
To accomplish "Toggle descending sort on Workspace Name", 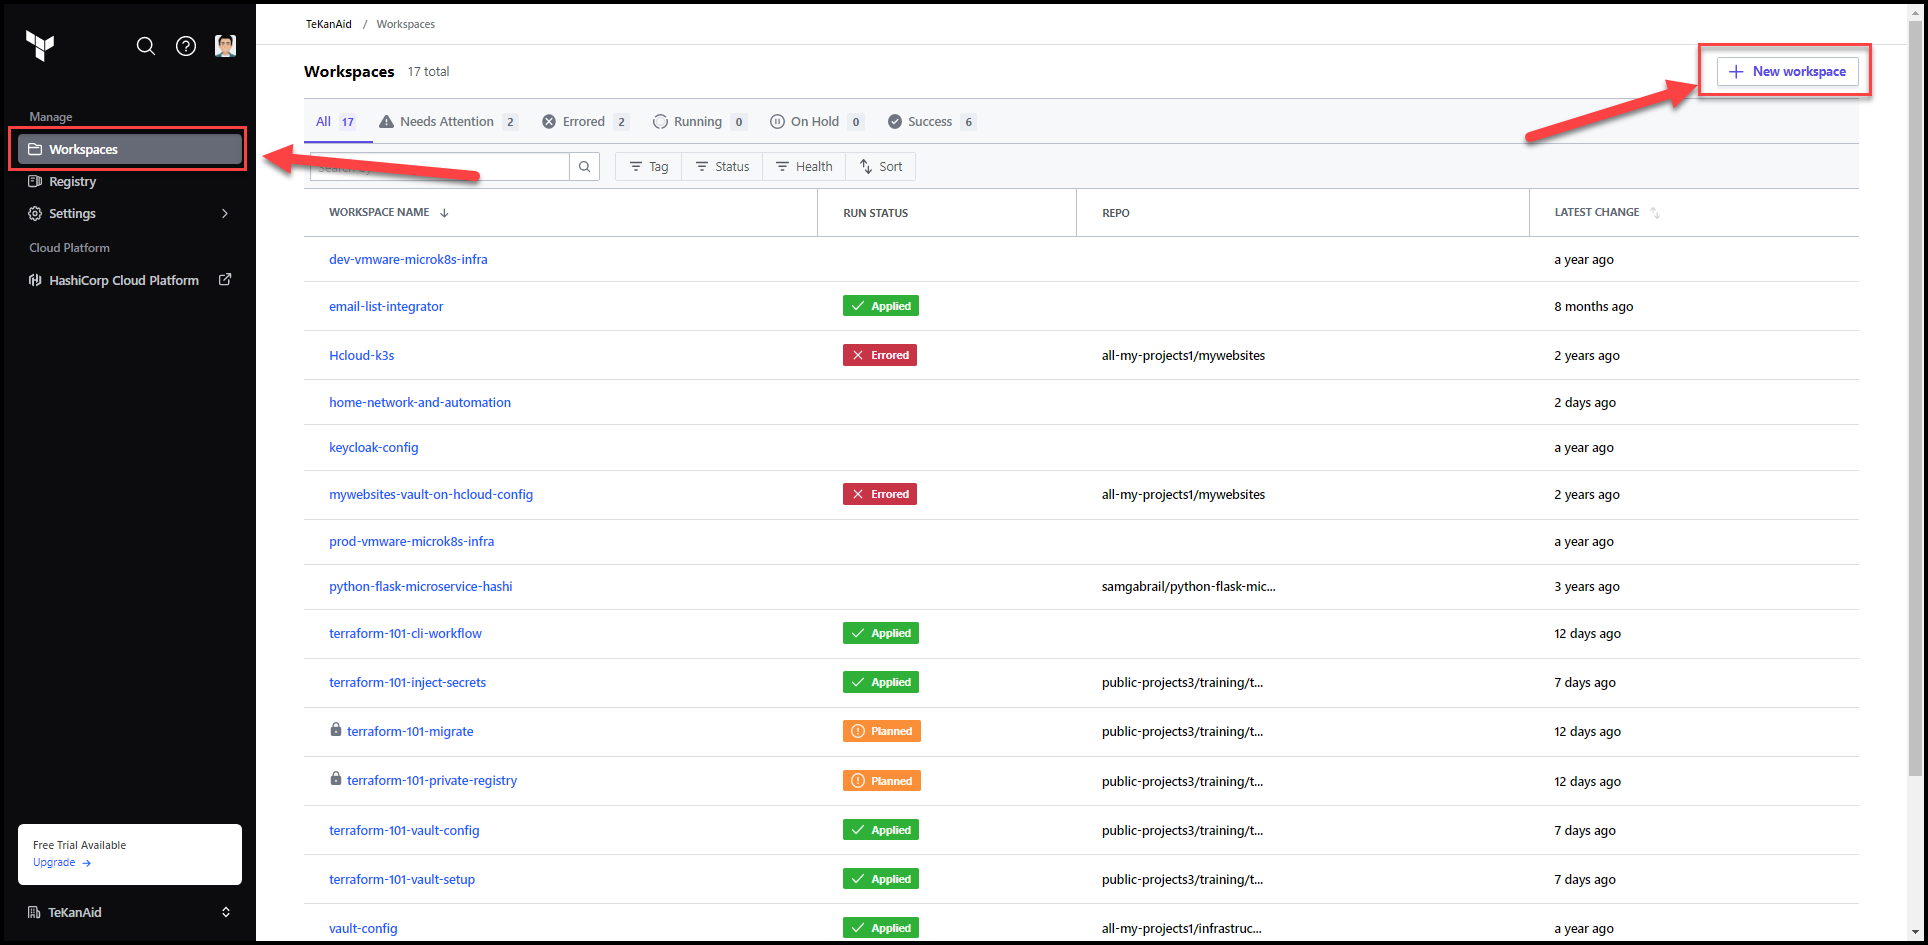I will [x=445, y=212].
